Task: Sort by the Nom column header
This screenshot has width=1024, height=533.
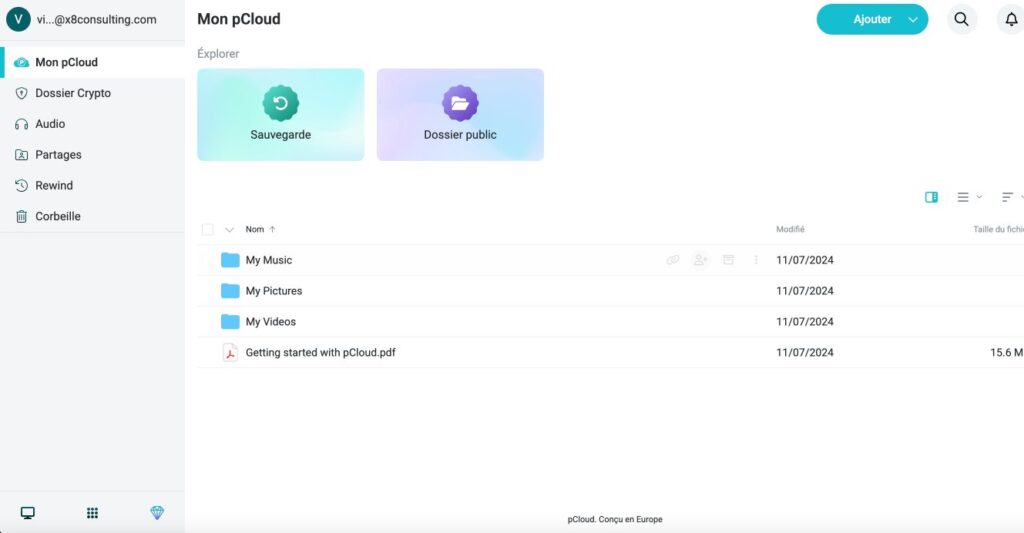Action: [x=260, y=229]
